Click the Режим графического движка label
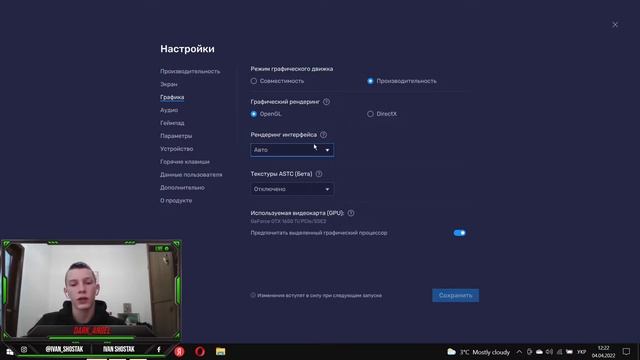Viewport: 640px width, 360px height. (292, 69)
